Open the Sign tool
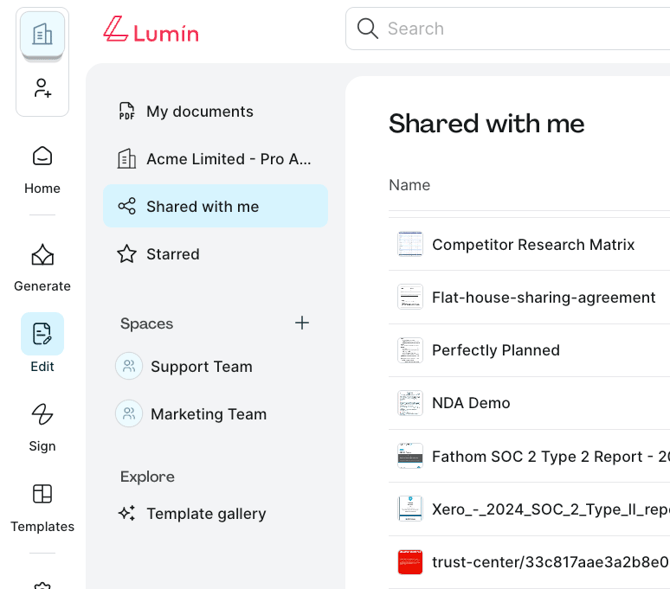 click(42, 425)
